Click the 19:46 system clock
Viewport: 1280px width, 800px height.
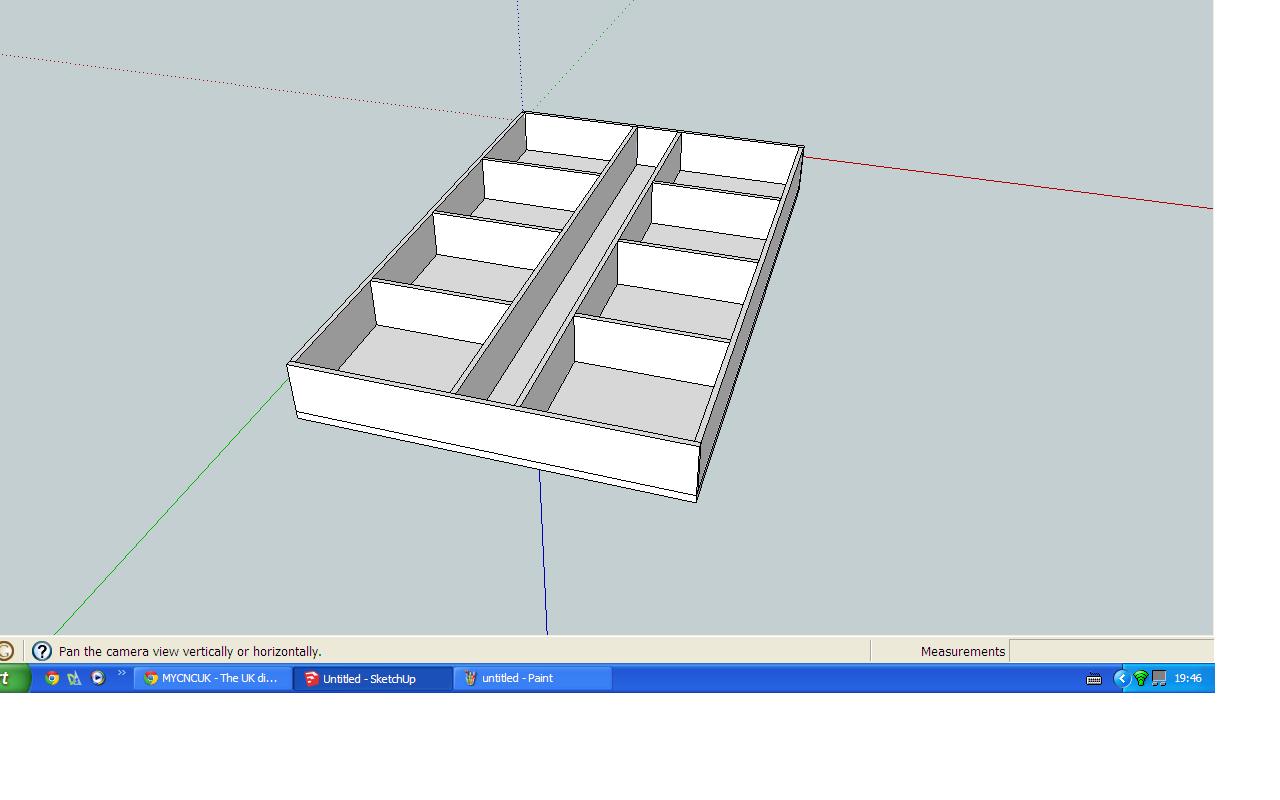[x=1188, y=678]
